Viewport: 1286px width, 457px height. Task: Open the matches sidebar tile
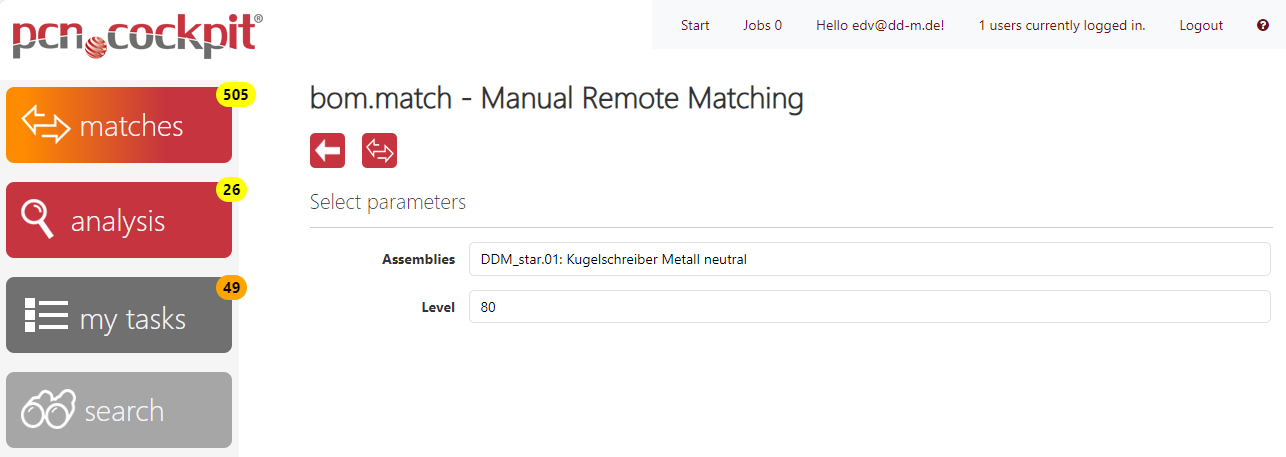(x=119, y=125)
